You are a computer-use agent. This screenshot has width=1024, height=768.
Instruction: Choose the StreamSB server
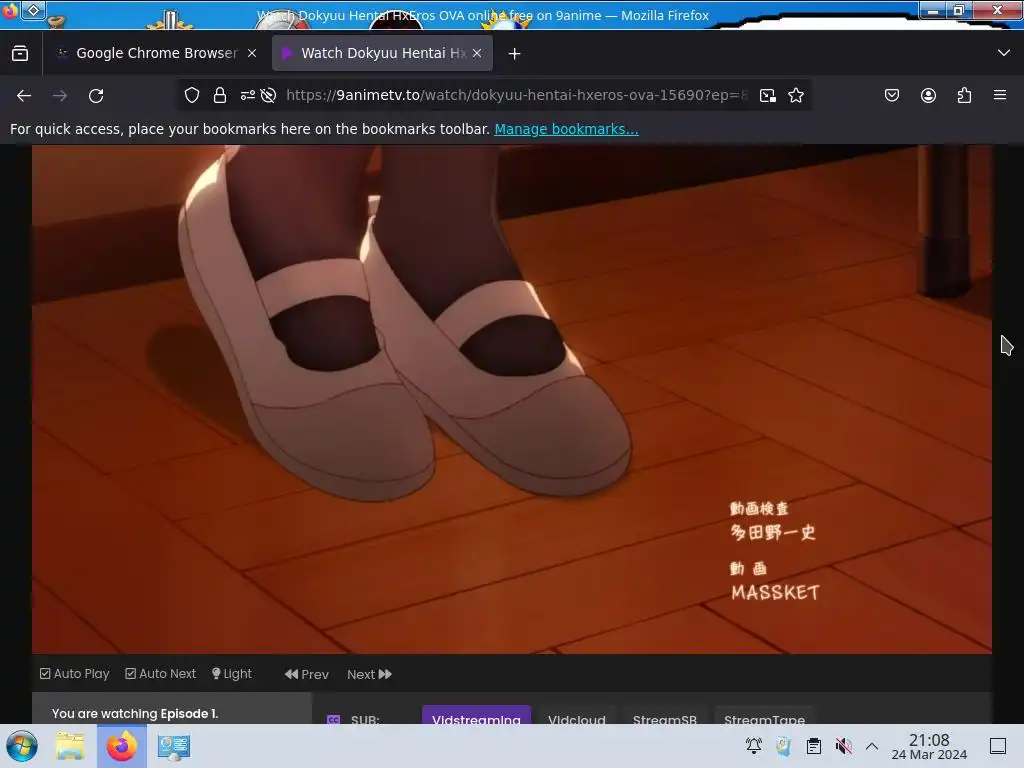(664, 714)
